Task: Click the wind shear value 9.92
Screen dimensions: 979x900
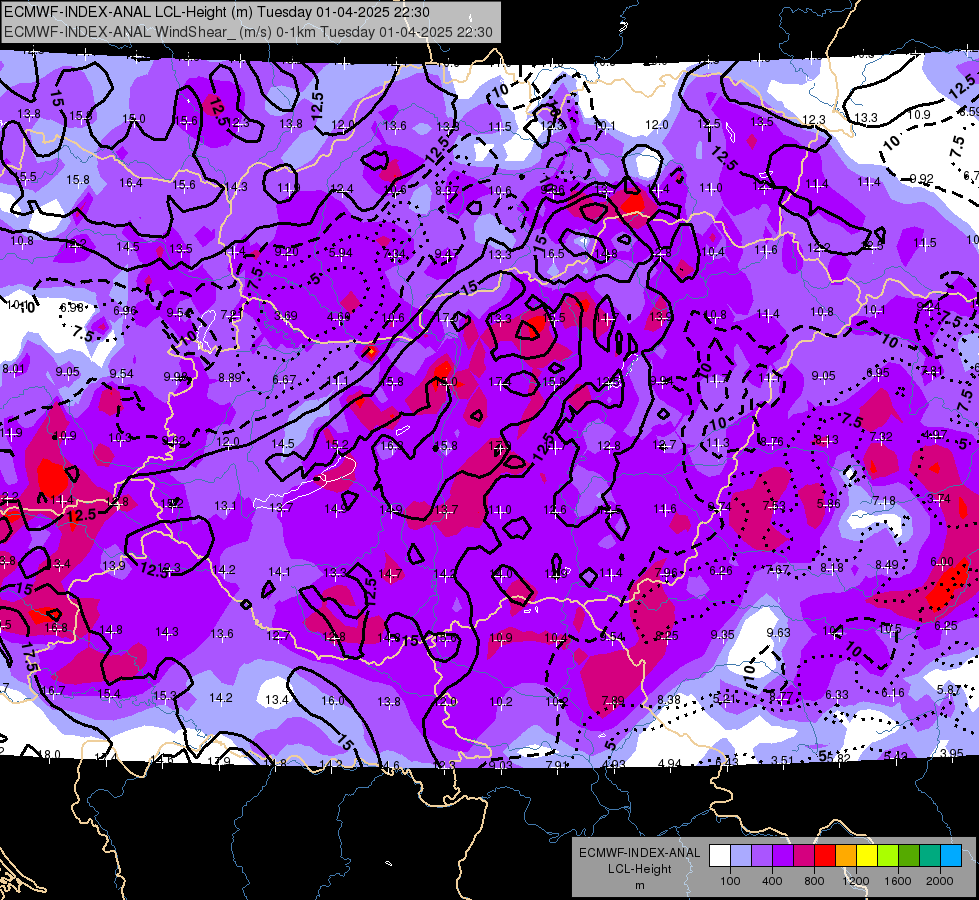Action: [922, 179]
